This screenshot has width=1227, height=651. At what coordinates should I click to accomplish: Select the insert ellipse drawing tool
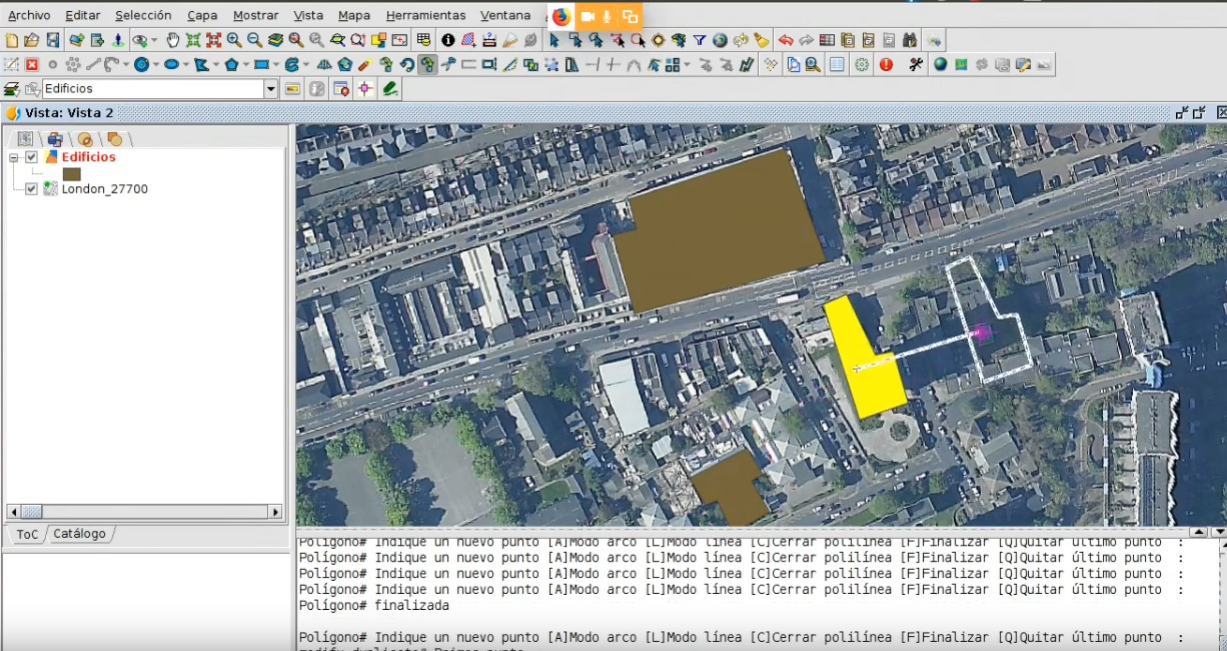tap(171, 65)
